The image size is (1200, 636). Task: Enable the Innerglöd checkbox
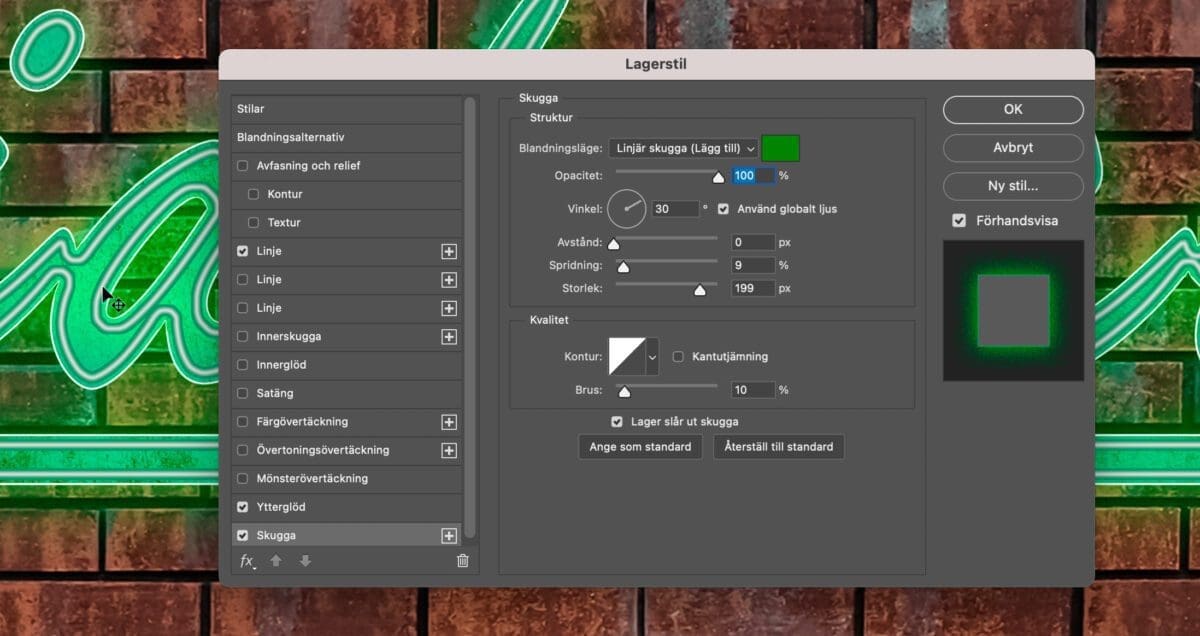(243, 365)
